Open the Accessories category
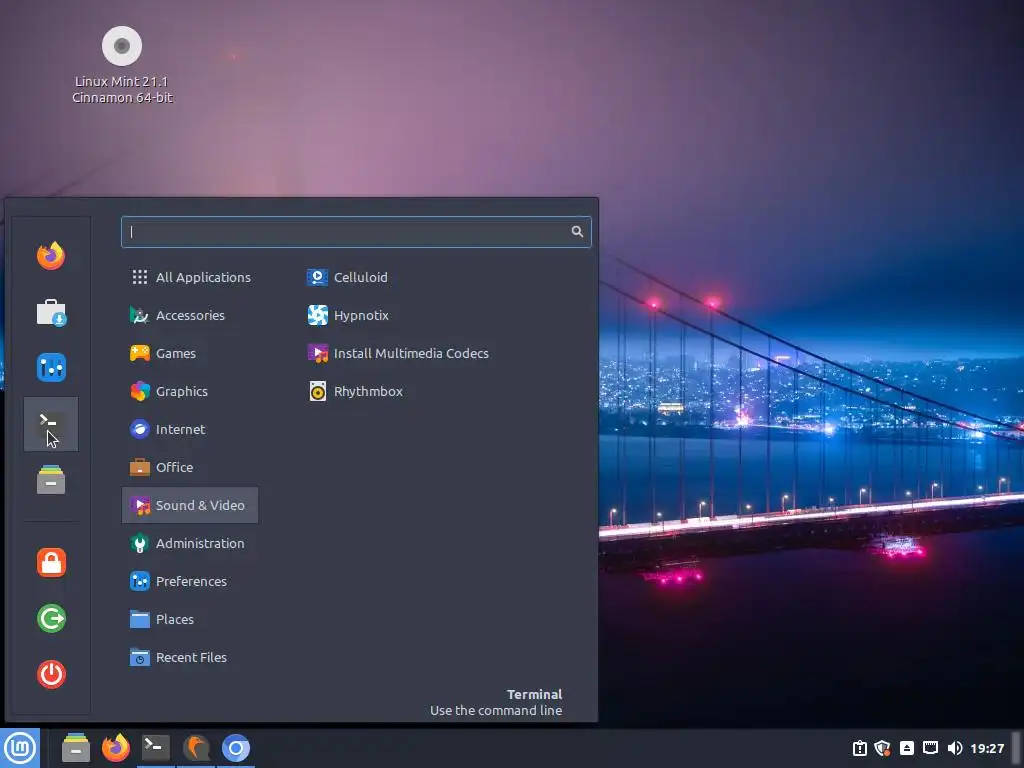 pos(190,315)
